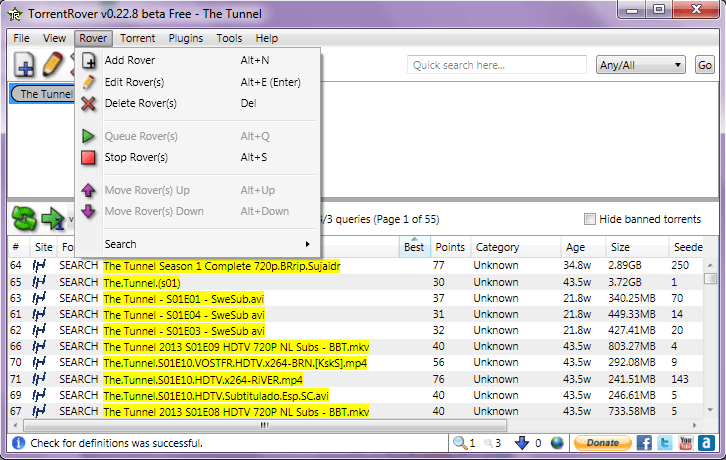Image resolution: width=726 pixels, height=460 pixels.
Task: Click the Delete Rover(s) red X icon in menu
Action: [88, 104]
